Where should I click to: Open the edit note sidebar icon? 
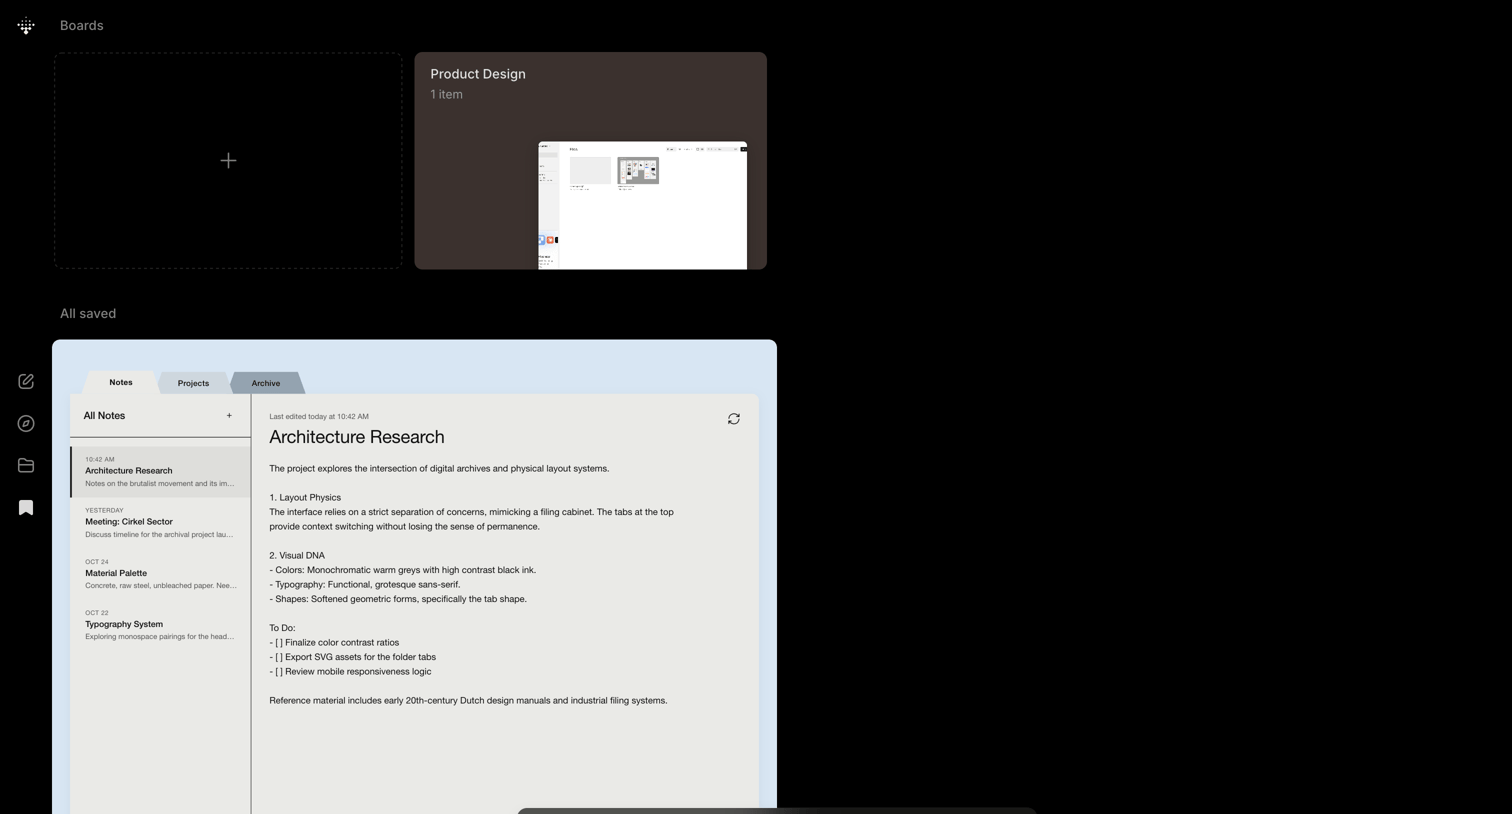[26, 382]
